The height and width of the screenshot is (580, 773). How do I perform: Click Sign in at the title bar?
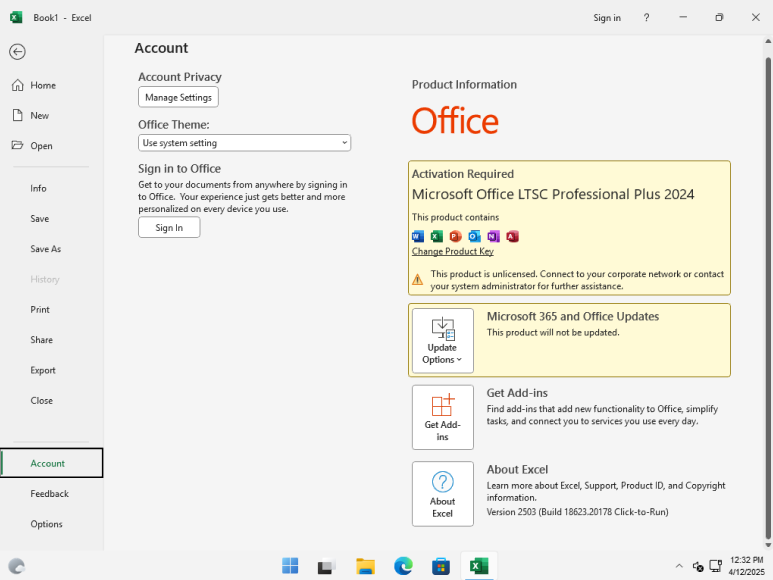(x=607, y=18)
